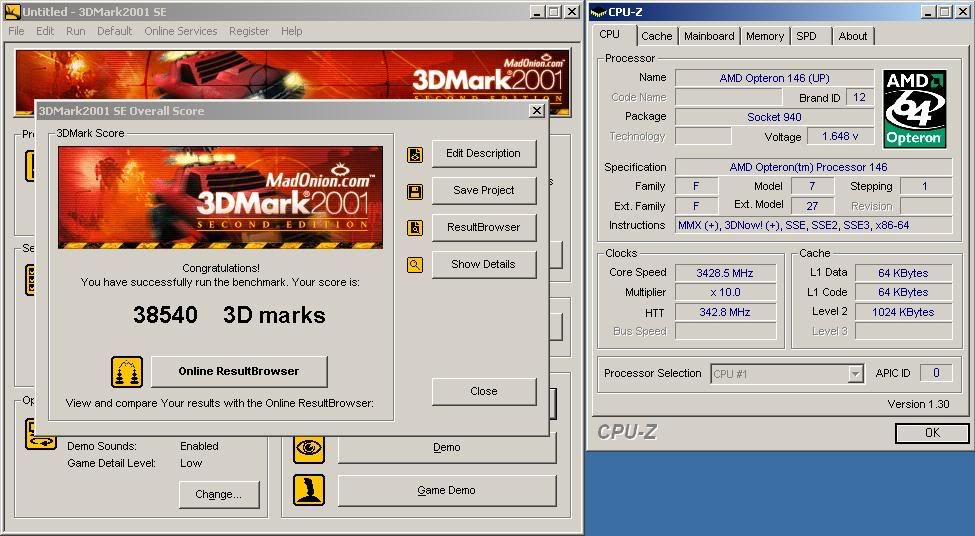This screenshot has height=536, width=975.
Task: Switch to the Mainboard tab in CPU-Z
Action: 709,36
